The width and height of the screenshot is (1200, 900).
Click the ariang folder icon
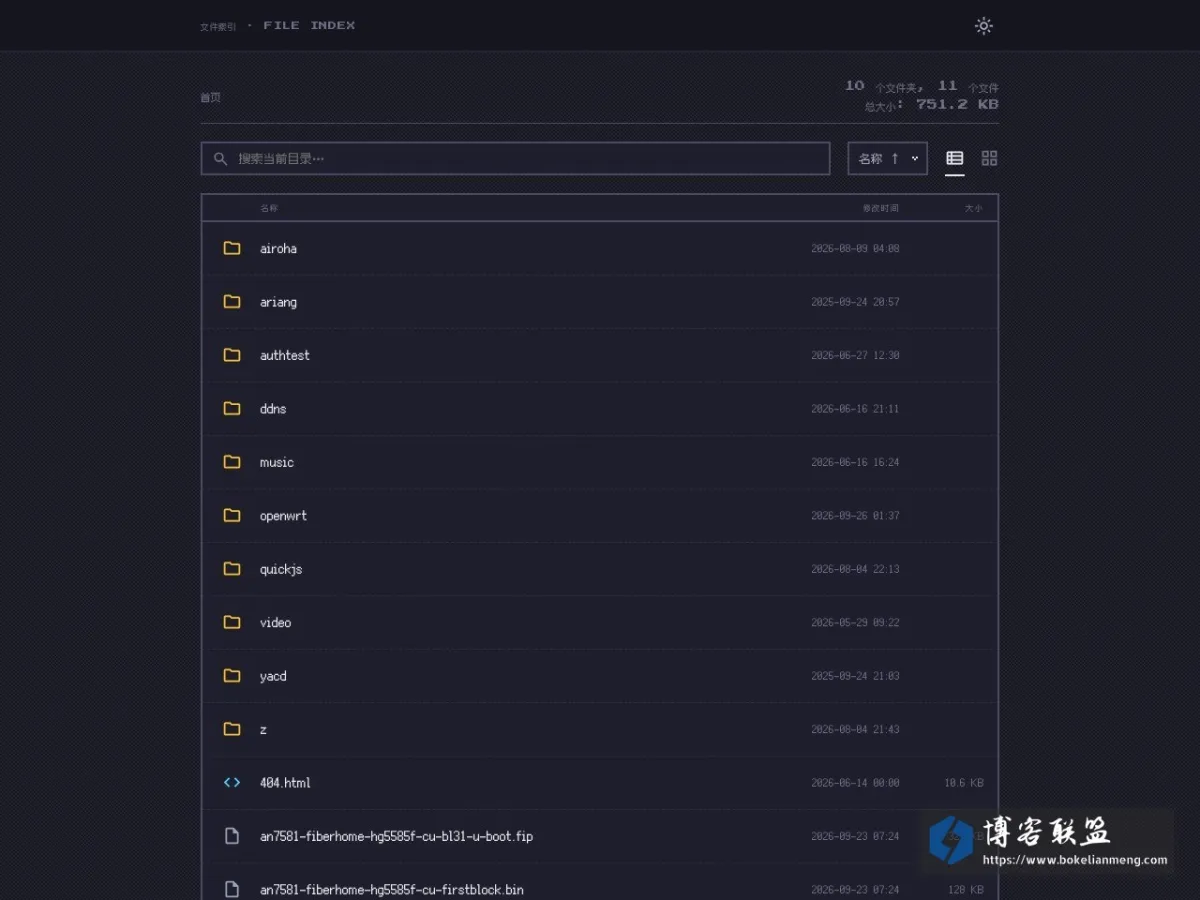pyautogui.click(x=232, y=301)
